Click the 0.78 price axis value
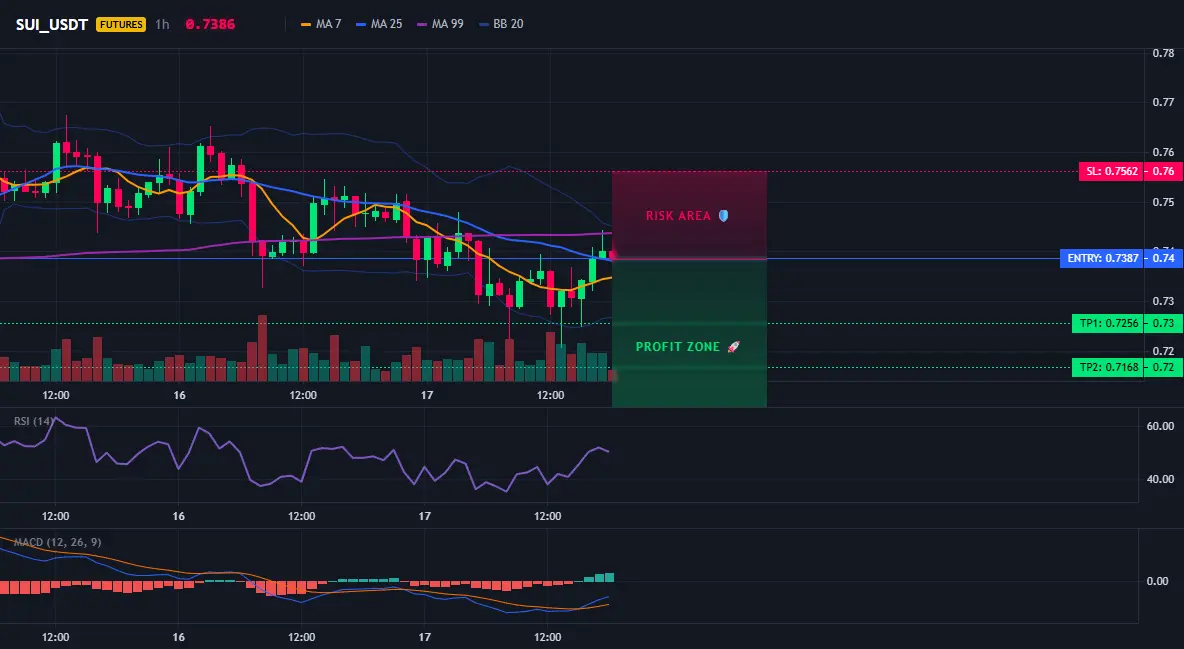 (1163, 53)
